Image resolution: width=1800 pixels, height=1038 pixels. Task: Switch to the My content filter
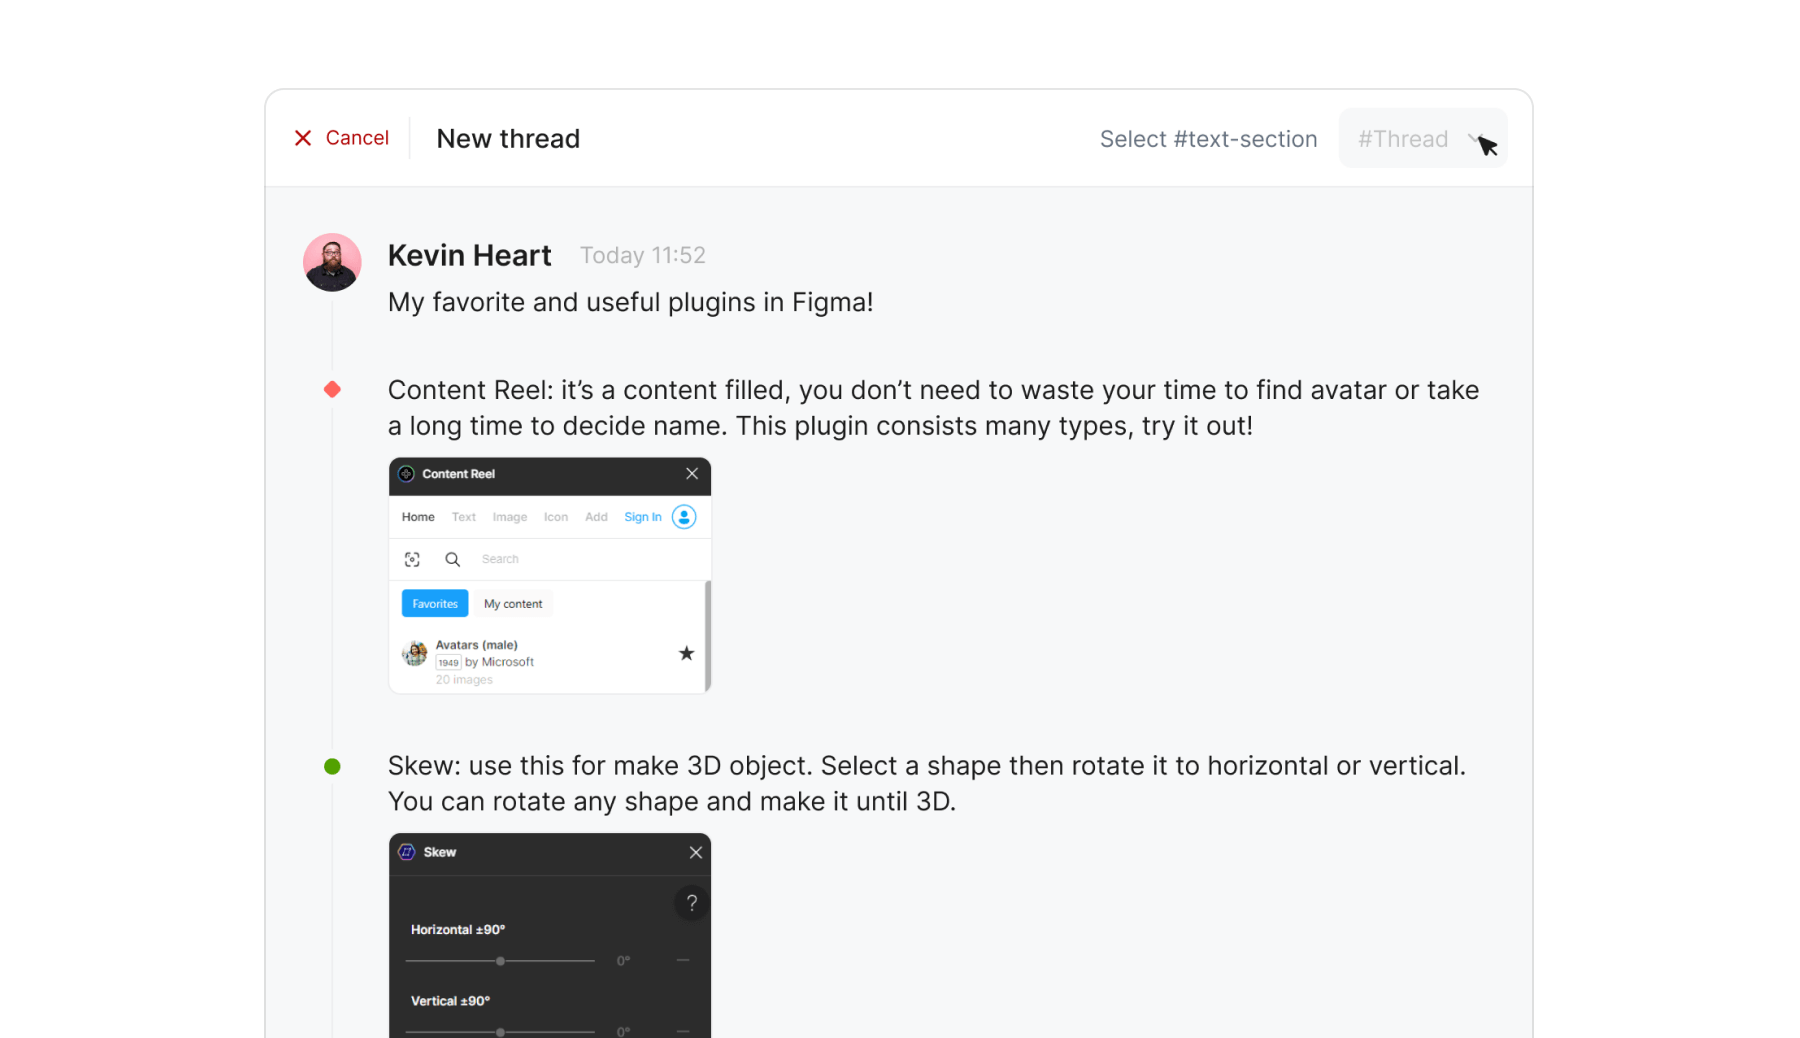click(x=513, y=604)
